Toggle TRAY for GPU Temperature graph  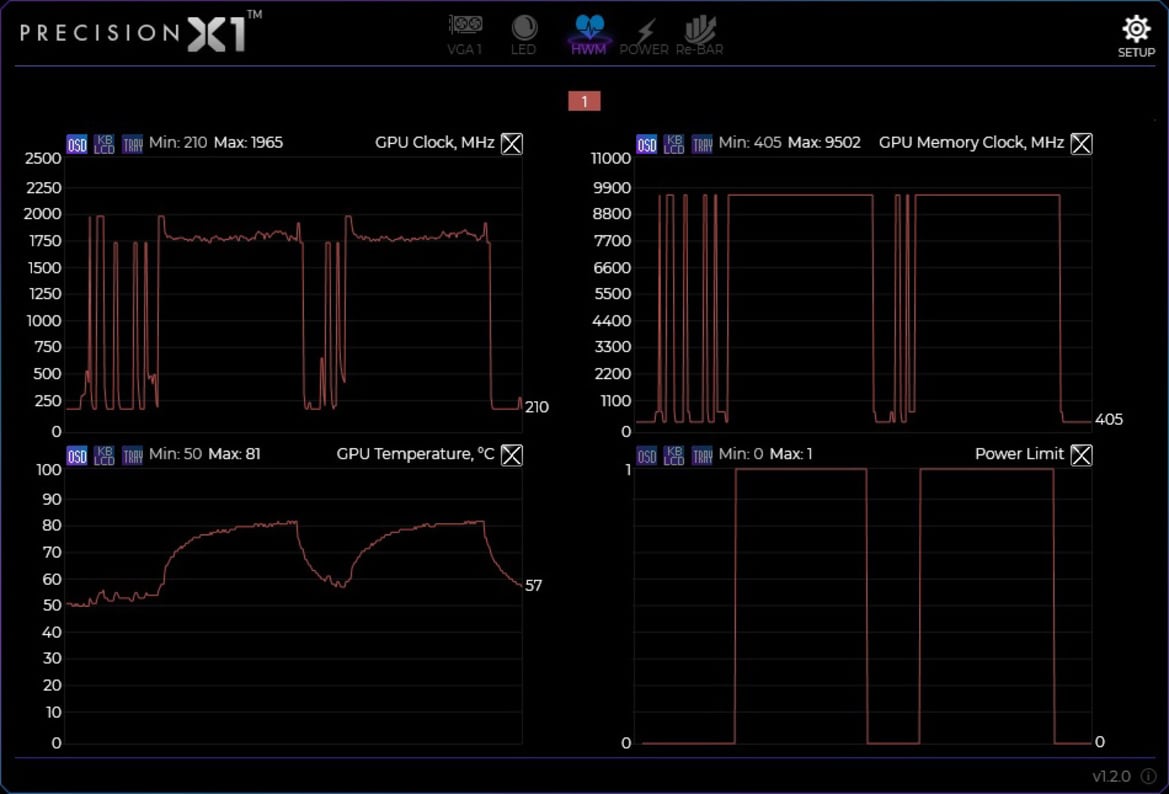pos(133,456)
